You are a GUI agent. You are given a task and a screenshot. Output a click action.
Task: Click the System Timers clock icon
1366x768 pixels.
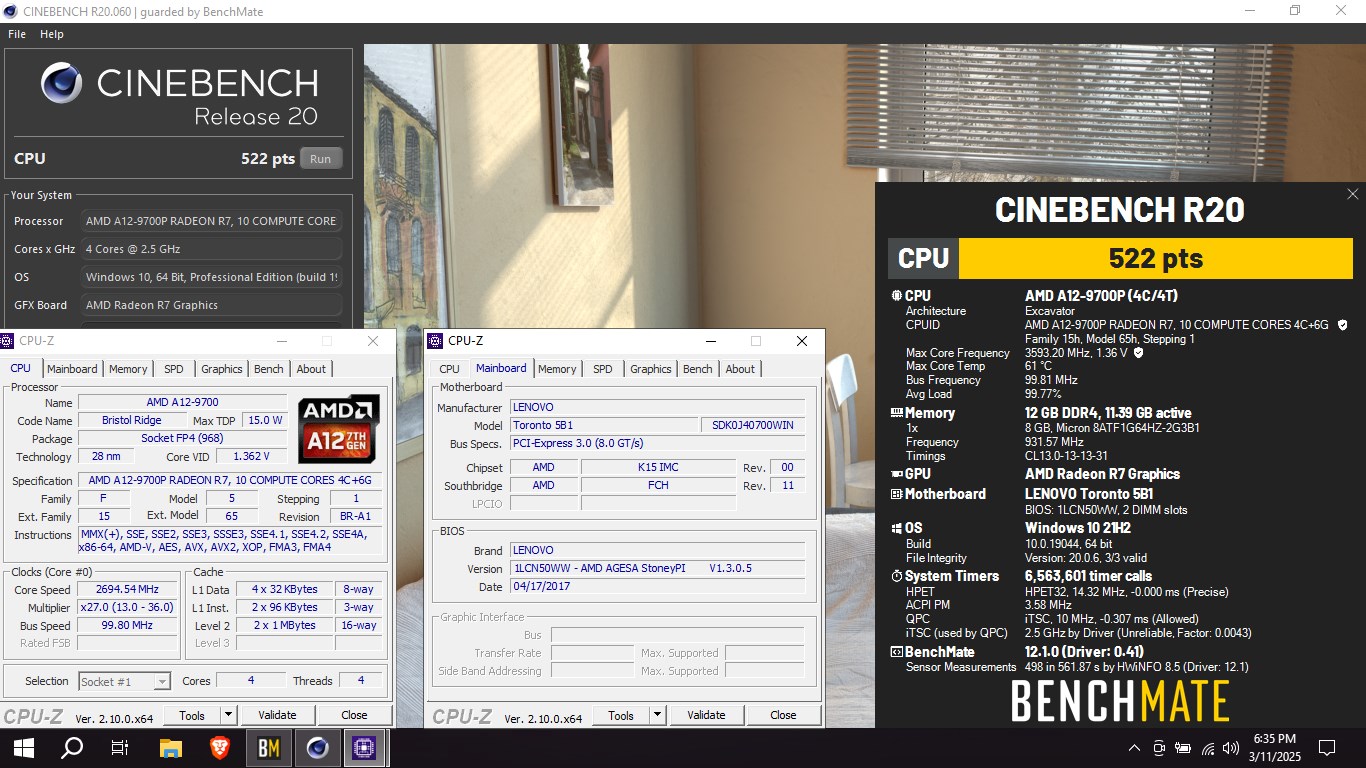pyautogui.click(x=896, y=576)
